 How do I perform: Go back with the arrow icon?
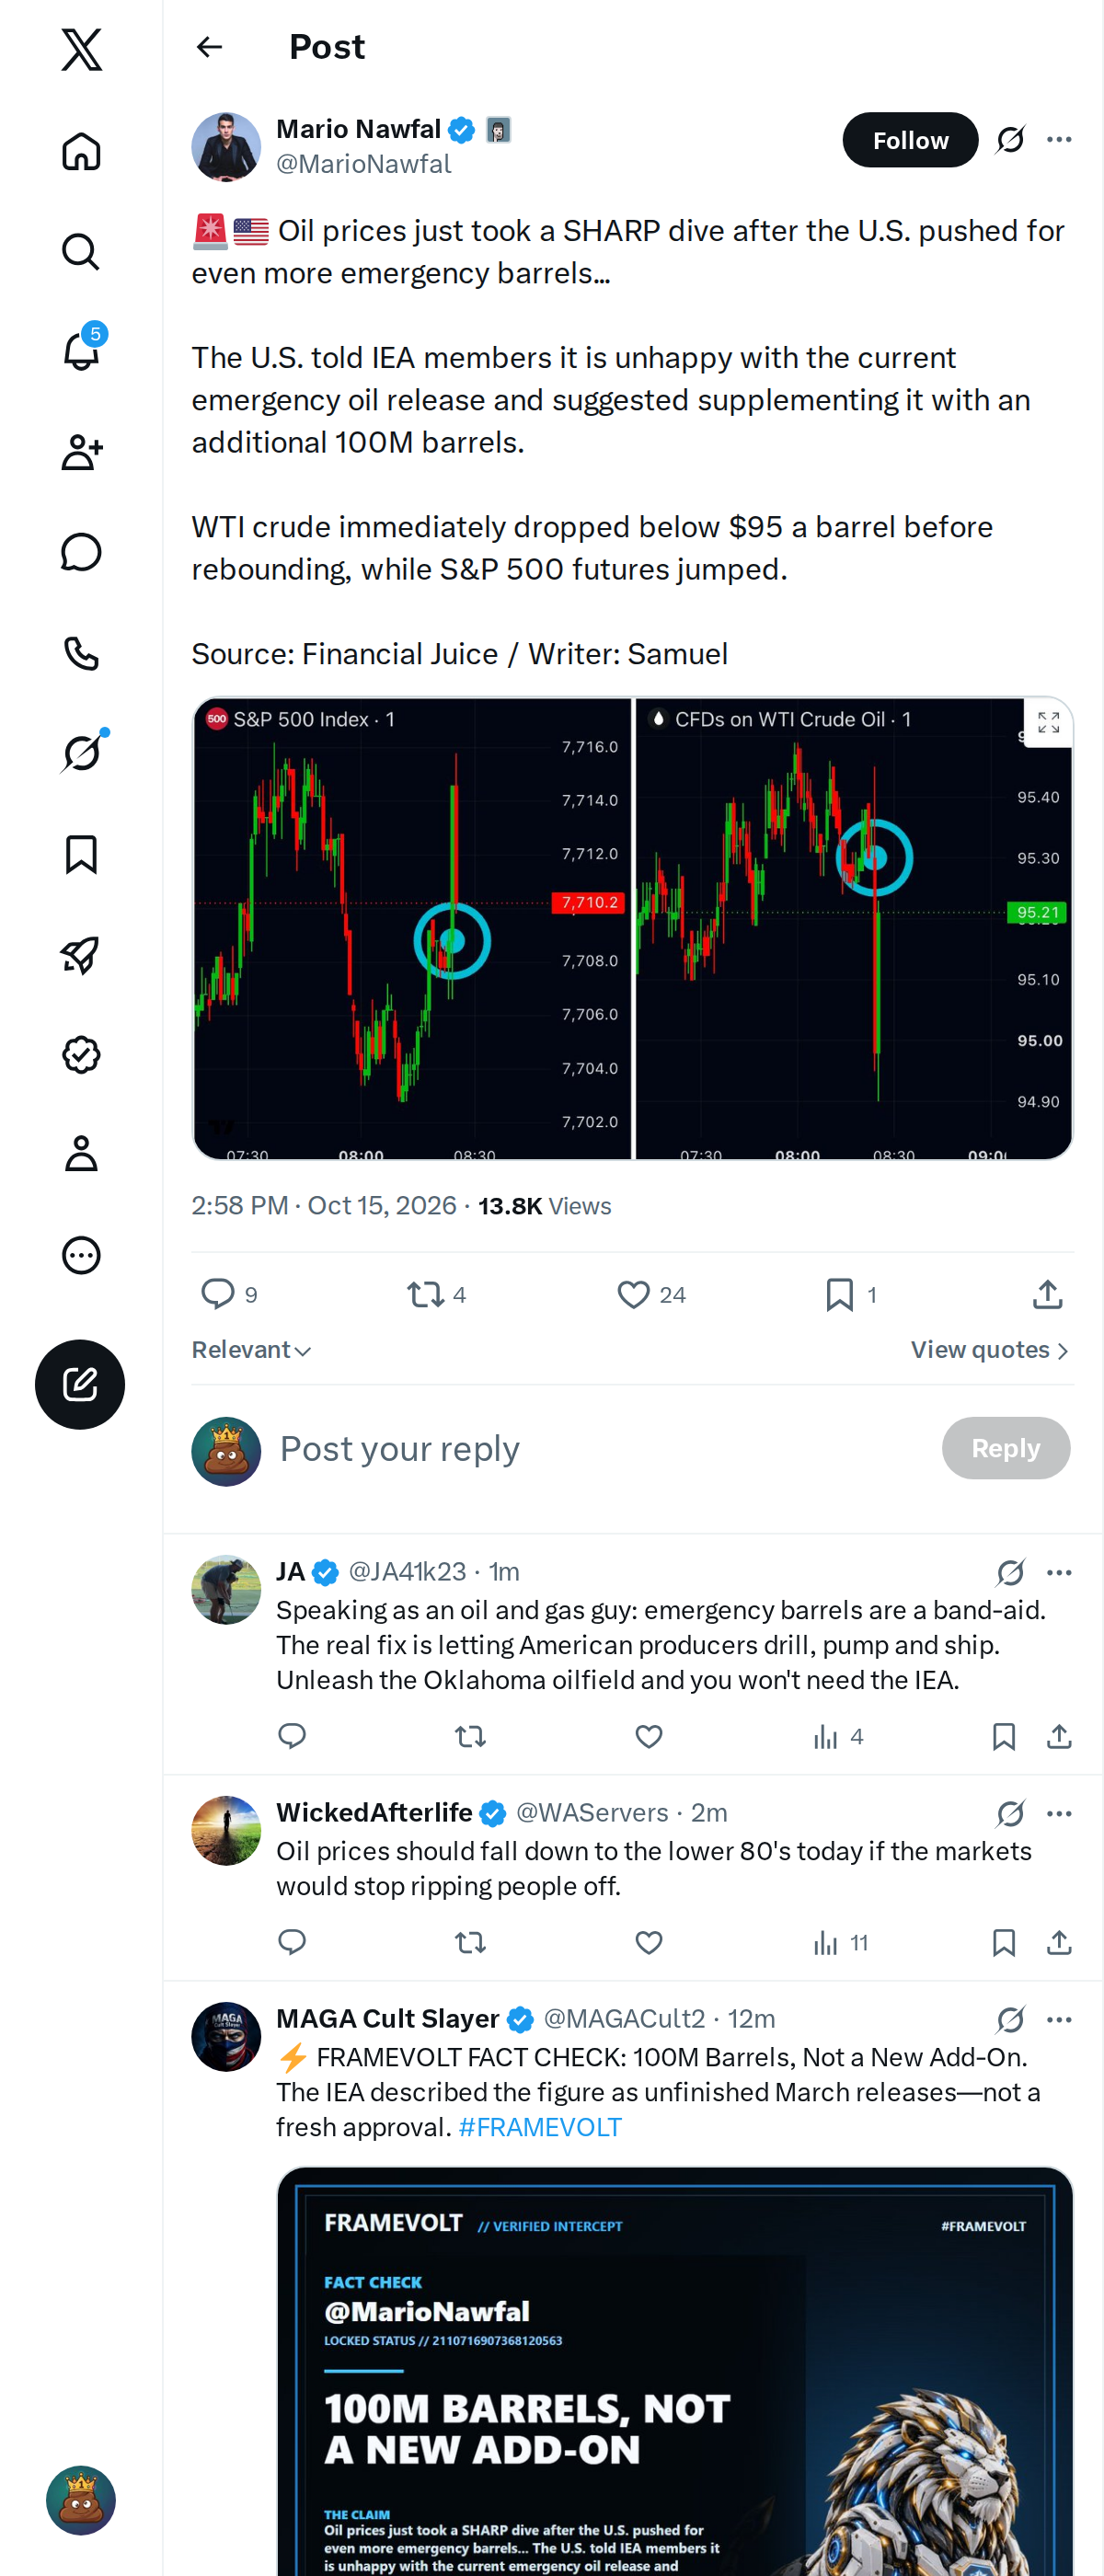tap(209, 47)
